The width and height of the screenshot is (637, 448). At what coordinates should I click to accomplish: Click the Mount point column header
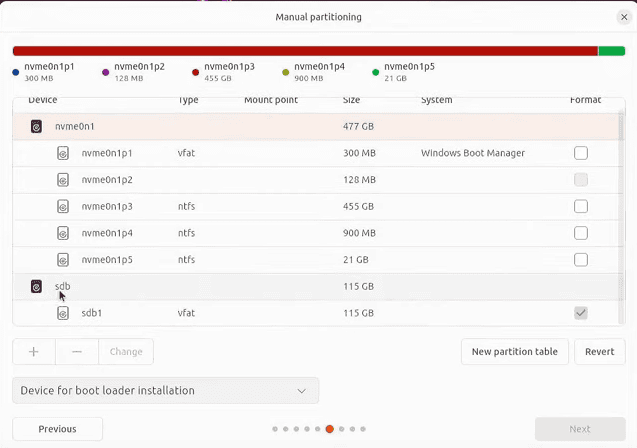tap(271, 100)
